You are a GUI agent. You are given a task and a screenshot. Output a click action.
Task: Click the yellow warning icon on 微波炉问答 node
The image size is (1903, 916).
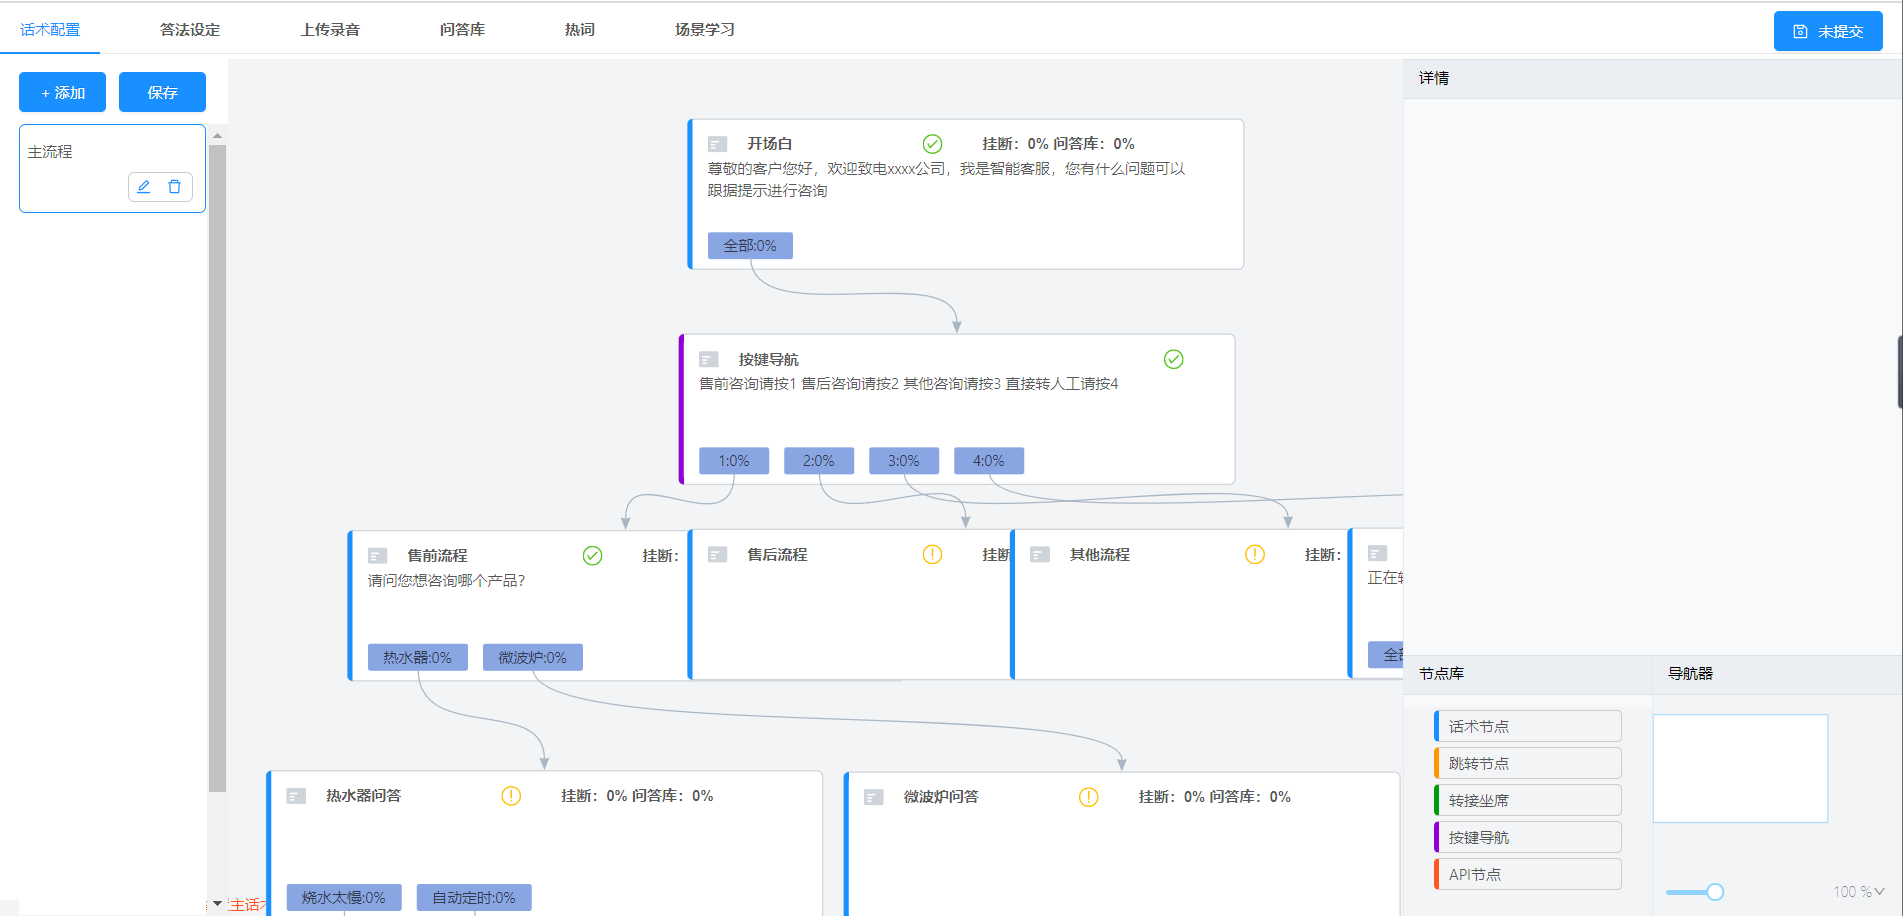coord(1088,797)
